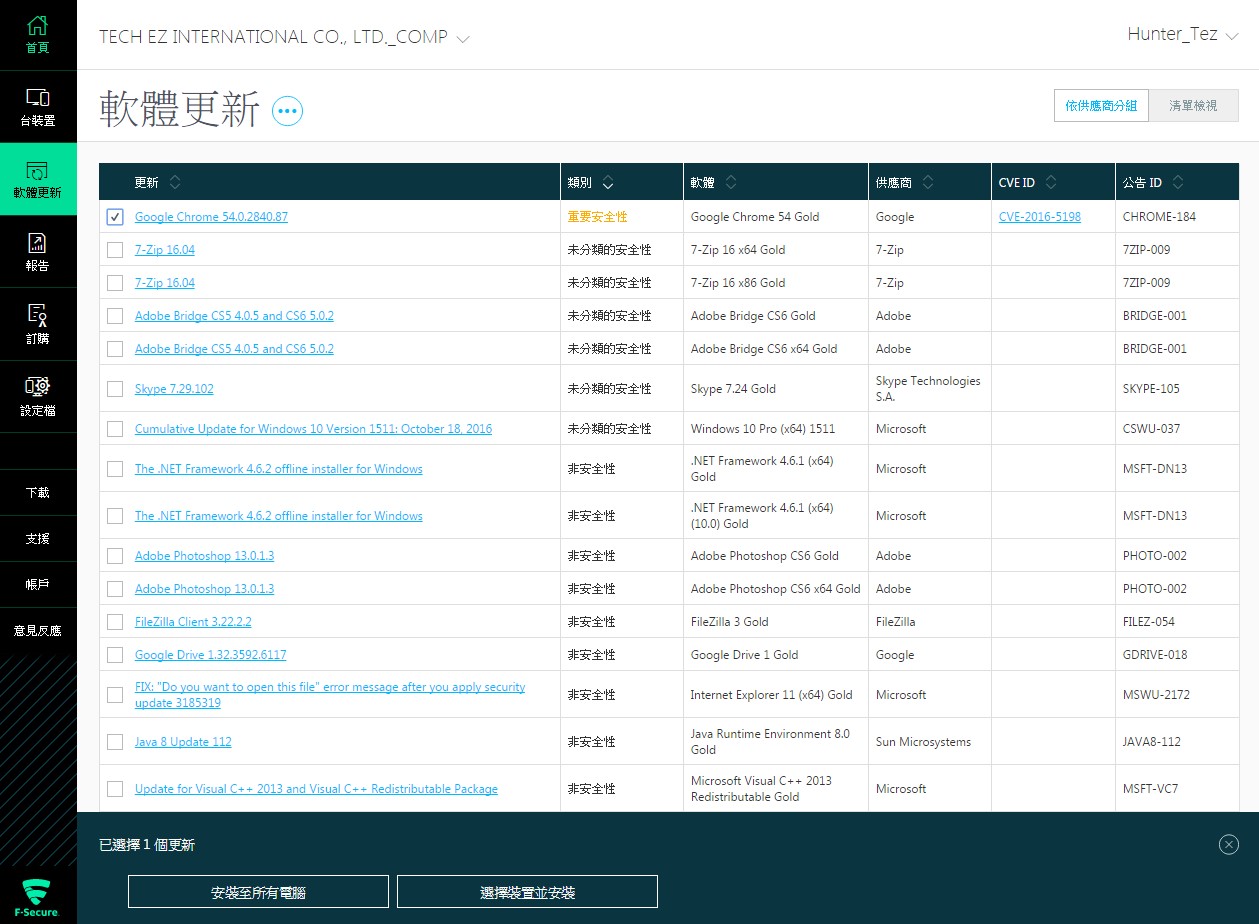The width and height of the screenshot is (1259, 924).
Task: Switch to 清單檢視 list view
Action: 1194,106
